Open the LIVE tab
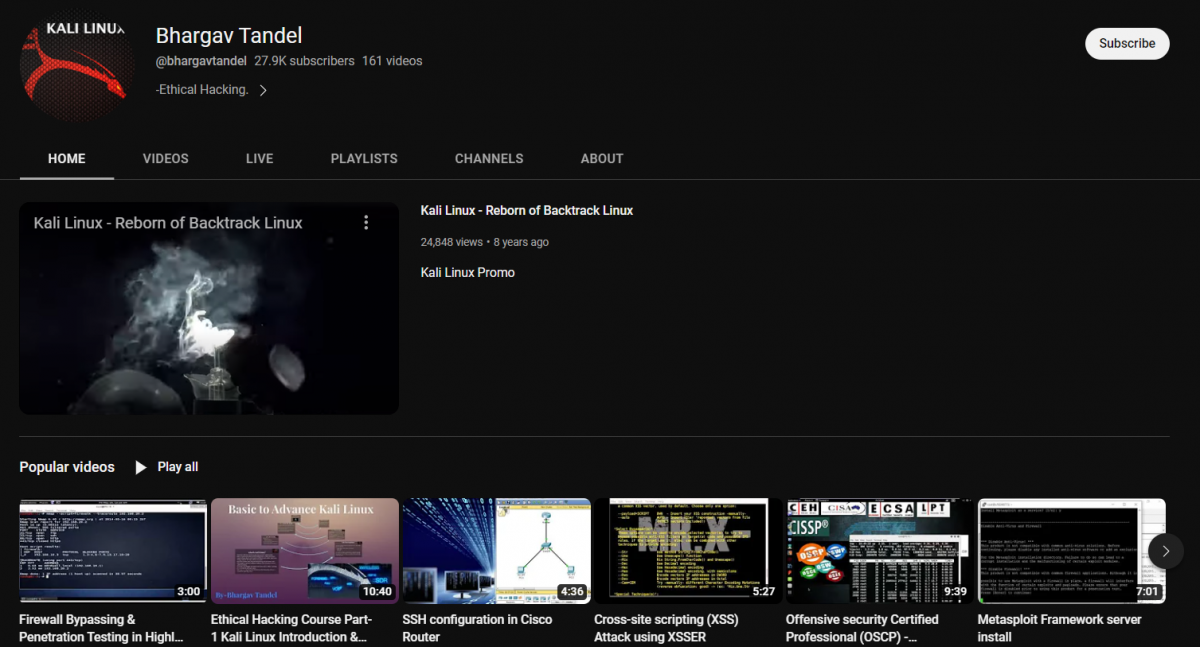 [x=260, y=158]
